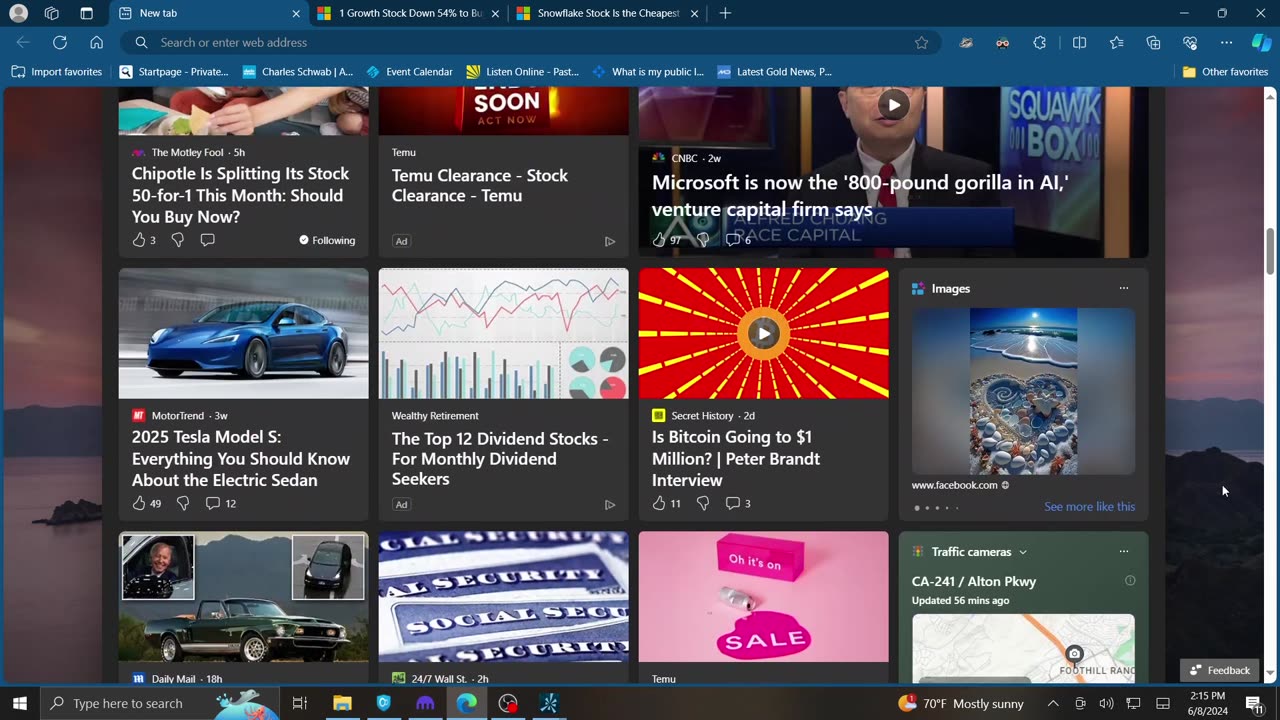1280x720 pixels.
Task: Open the Windows Start menu
Action: coord(20,703)
